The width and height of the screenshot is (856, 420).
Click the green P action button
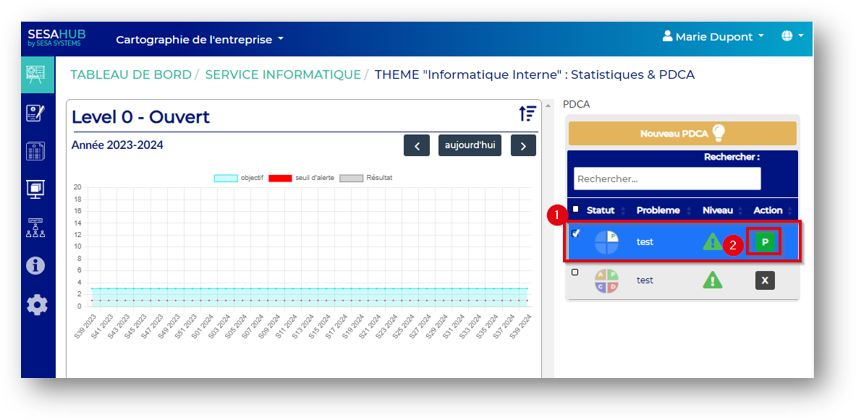[765, 242]
